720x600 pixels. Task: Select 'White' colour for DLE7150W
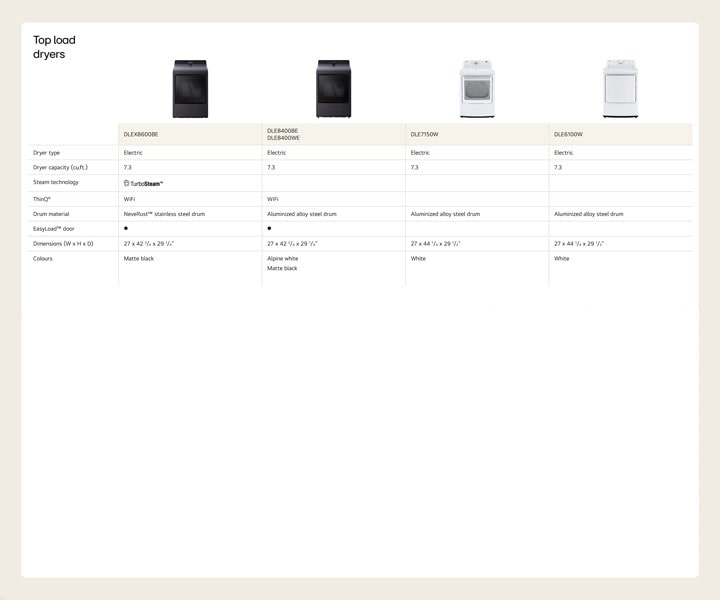tap(418, 258)
